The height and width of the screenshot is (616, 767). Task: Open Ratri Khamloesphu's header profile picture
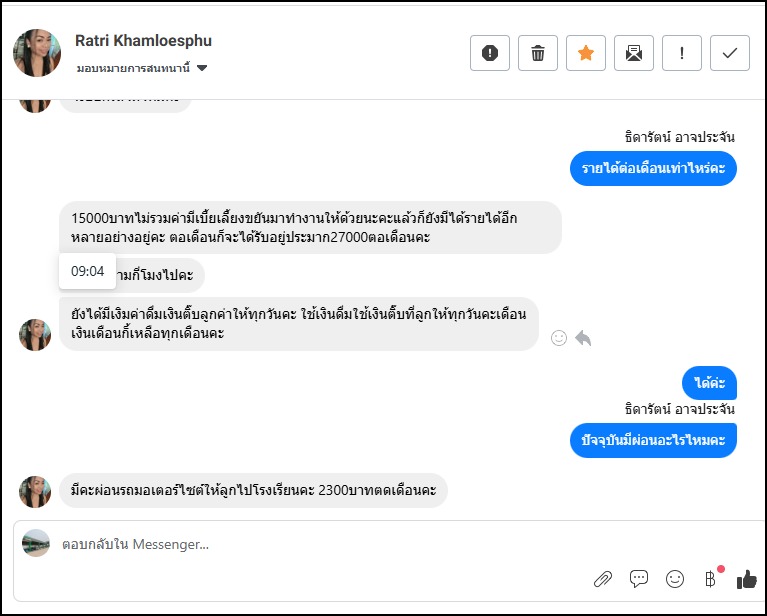pos(37,53)
